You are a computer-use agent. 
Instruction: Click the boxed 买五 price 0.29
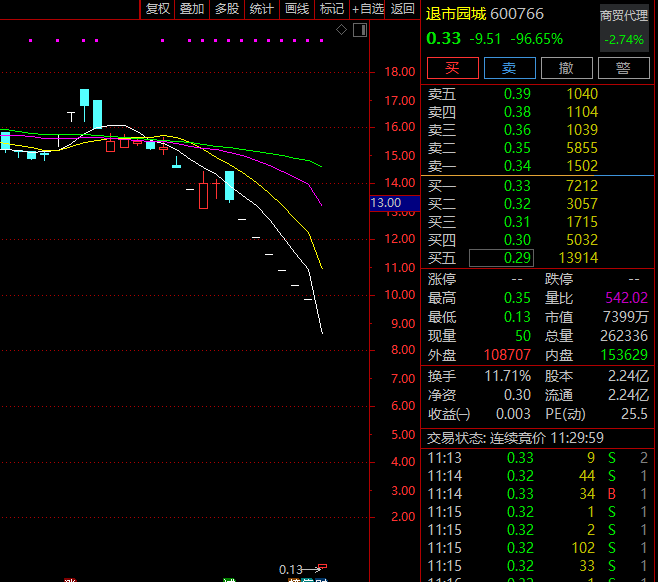501,258
